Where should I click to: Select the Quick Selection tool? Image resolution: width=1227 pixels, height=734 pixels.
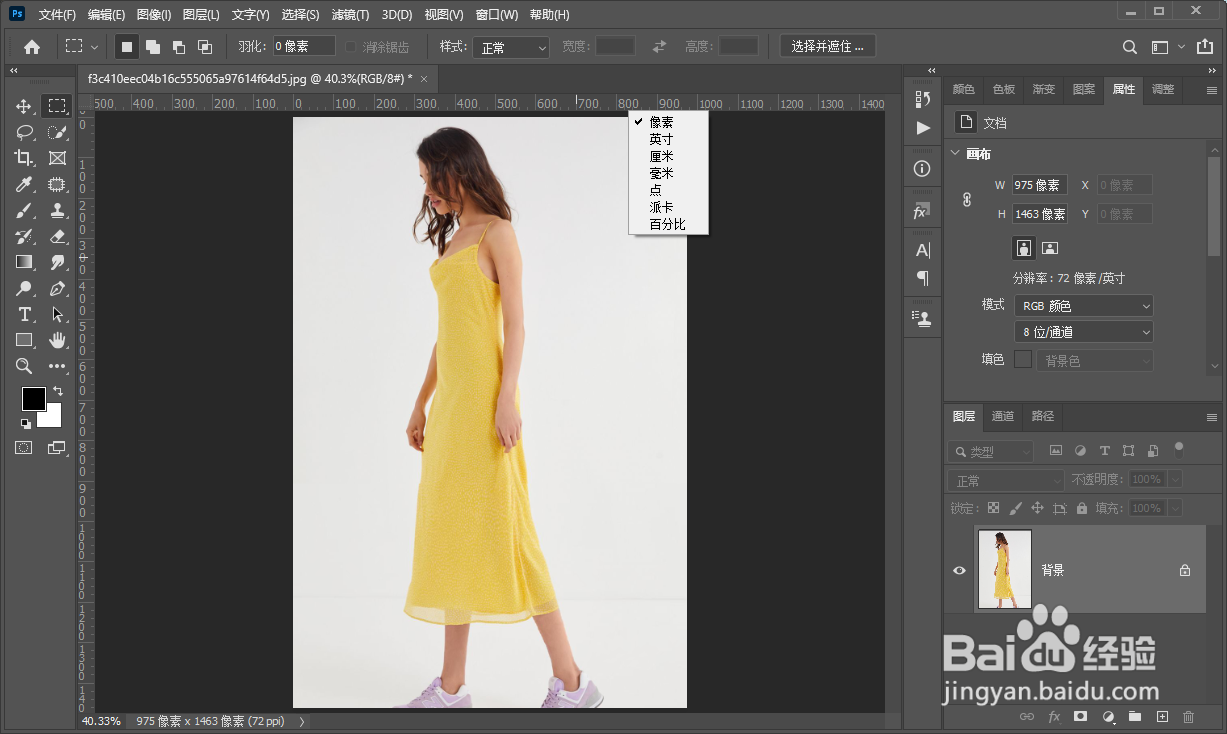click(57, 132)
